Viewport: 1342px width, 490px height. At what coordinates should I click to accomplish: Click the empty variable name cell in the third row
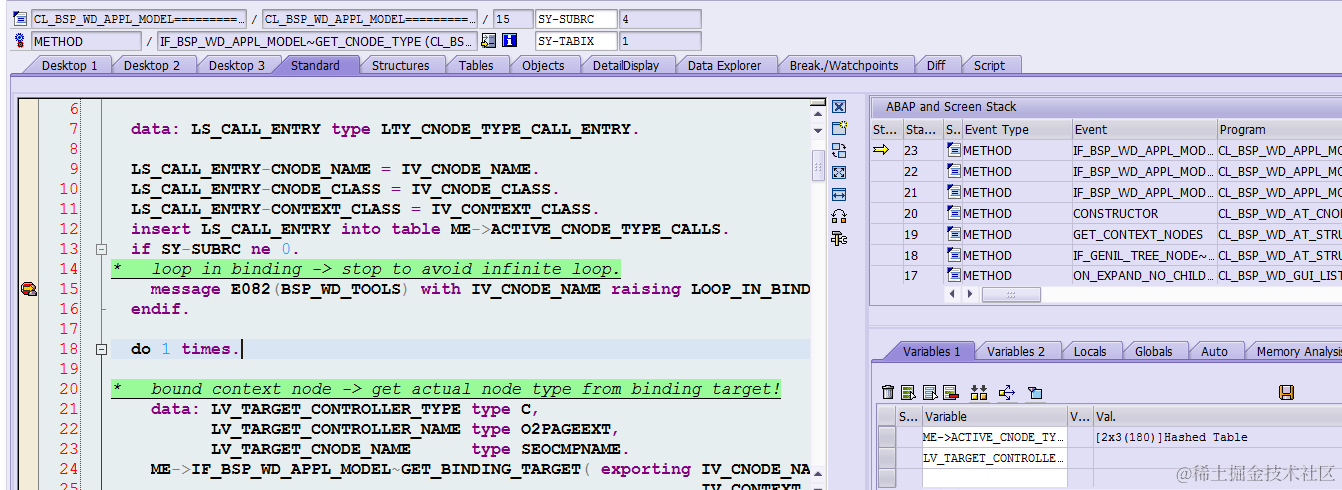pos(995,479)
